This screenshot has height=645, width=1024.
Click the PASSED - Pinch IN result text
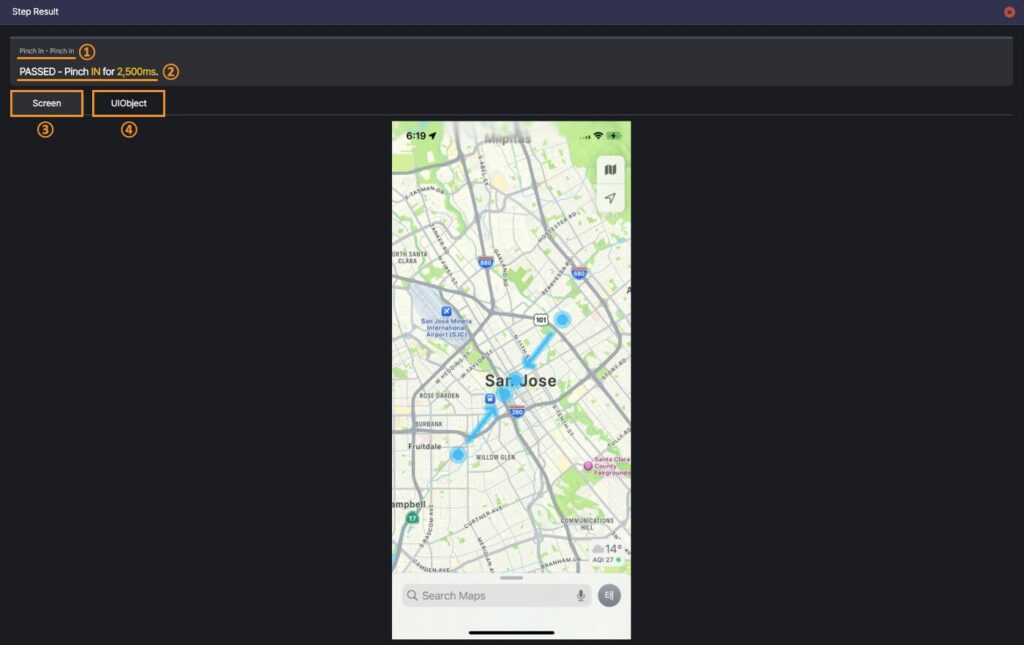click(88, 72)
